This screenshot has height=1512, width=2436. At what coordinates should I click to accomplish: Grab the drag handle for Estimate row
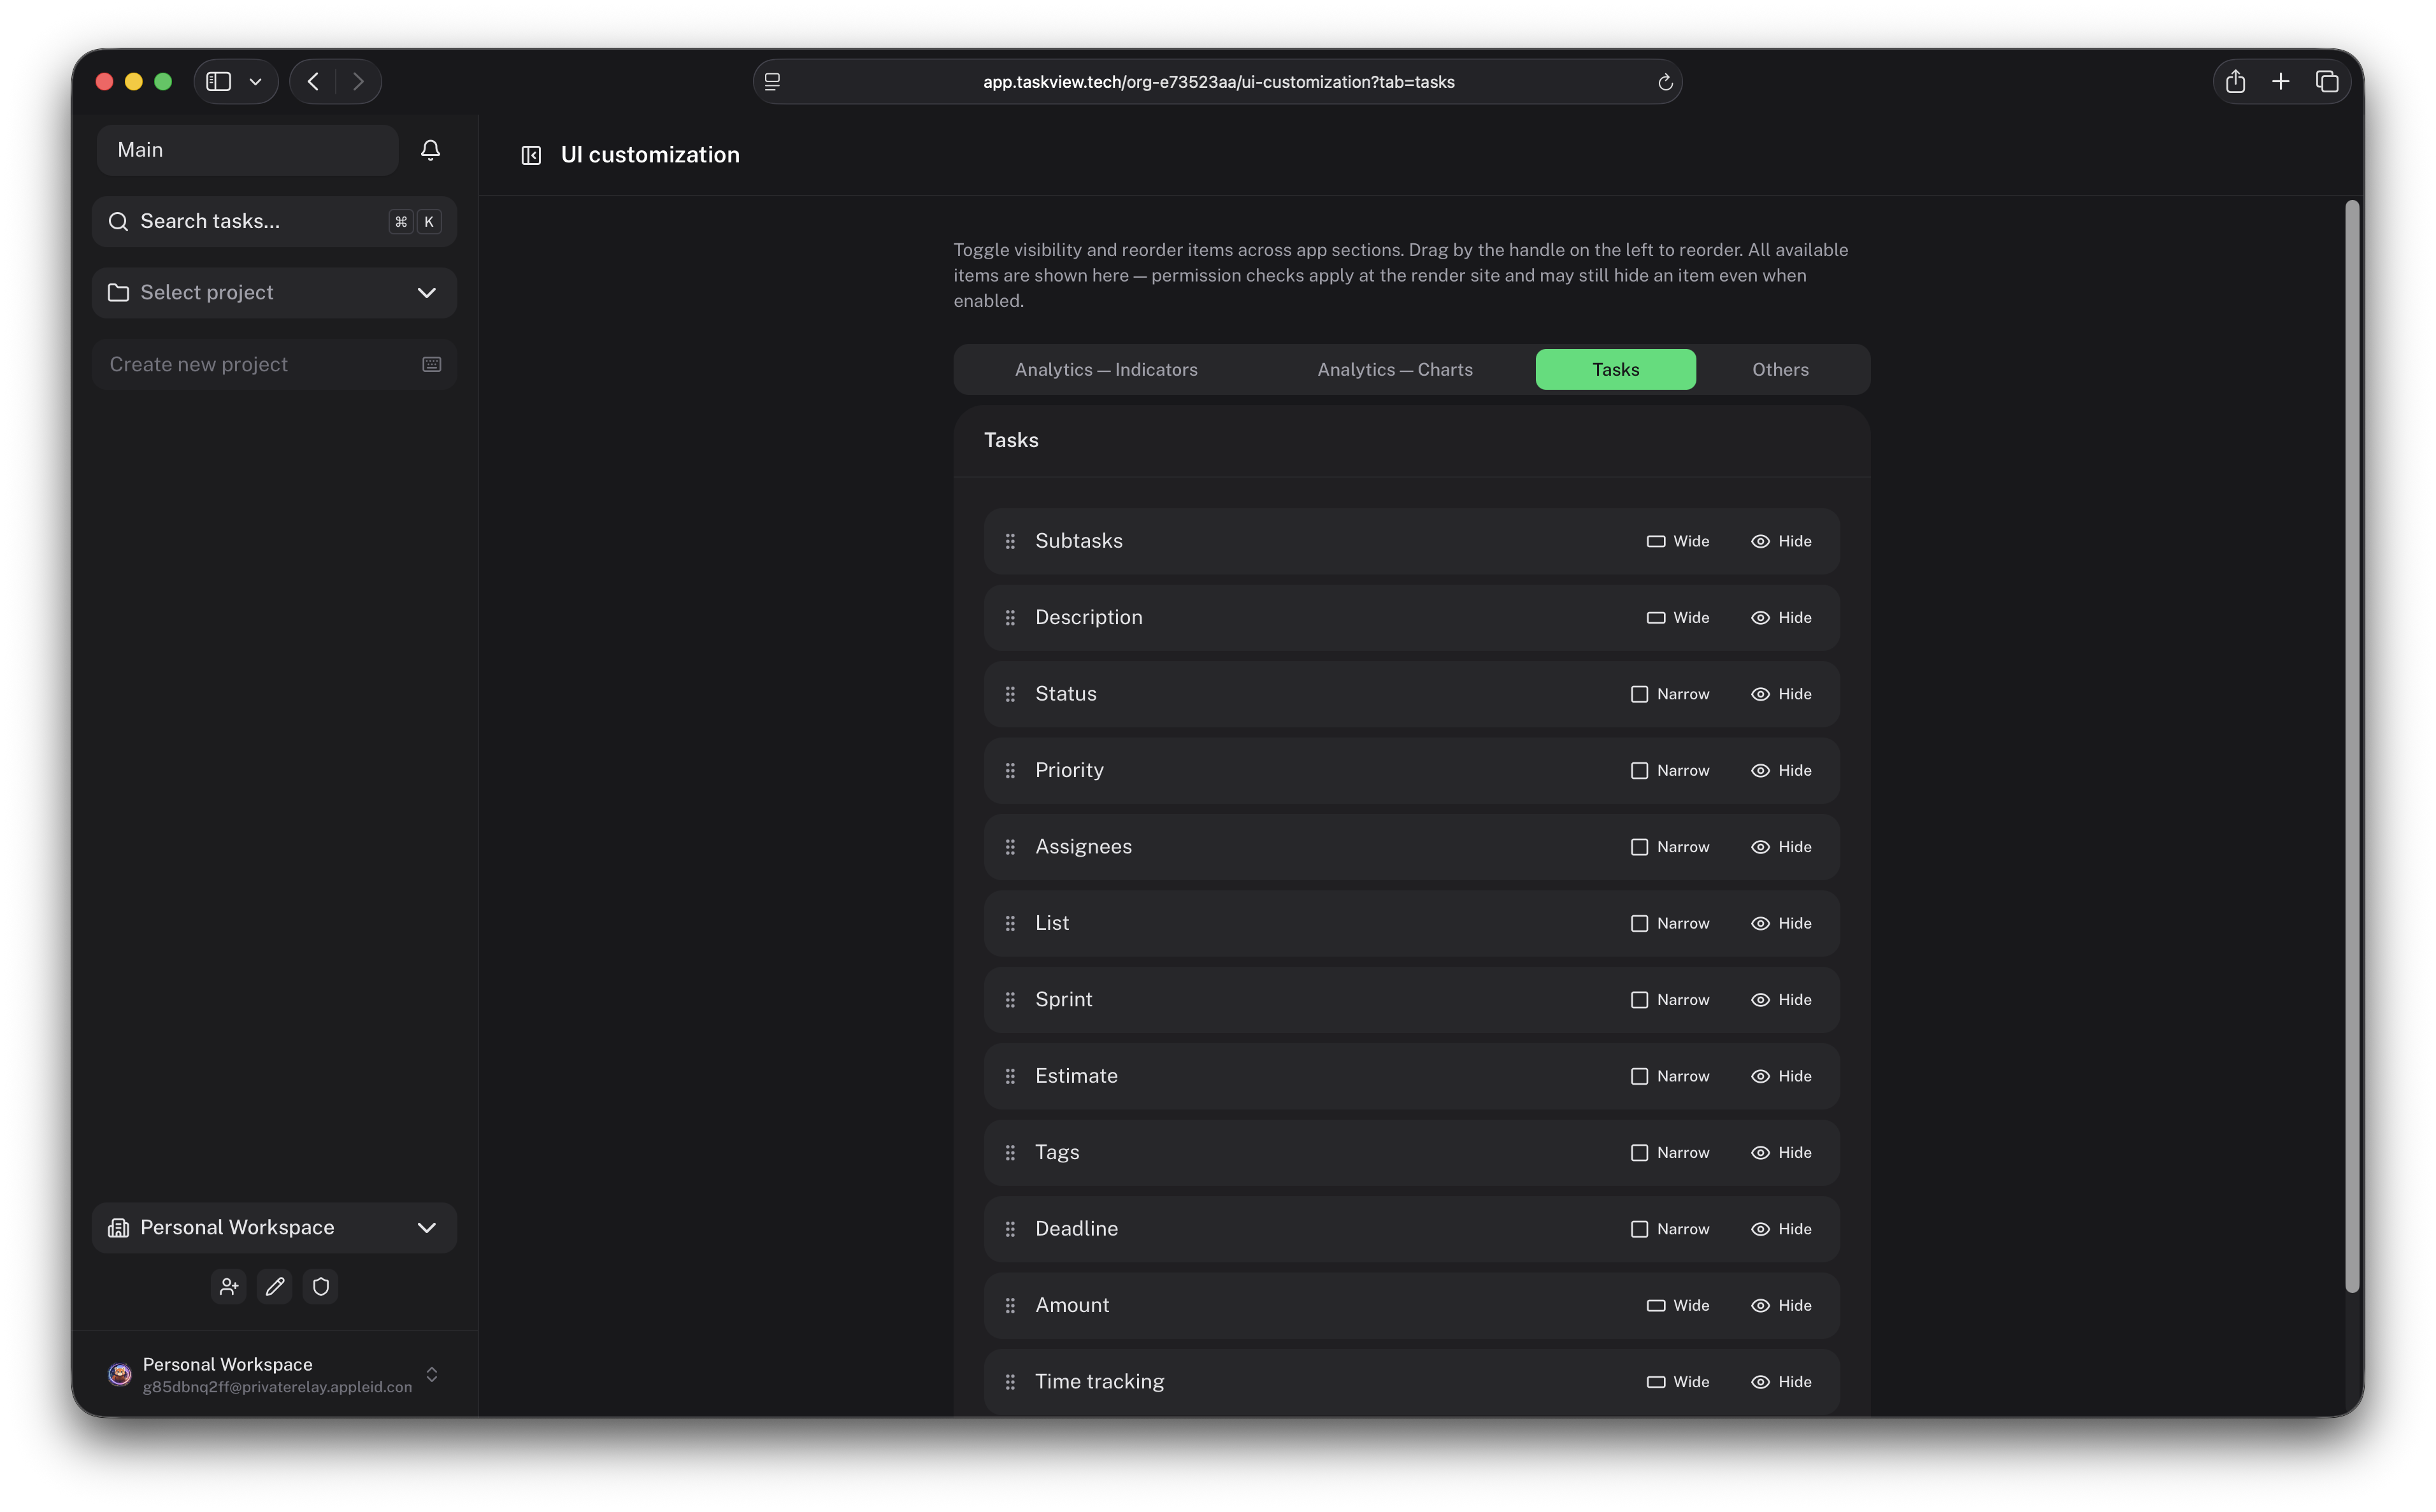coord(1010,1076)
